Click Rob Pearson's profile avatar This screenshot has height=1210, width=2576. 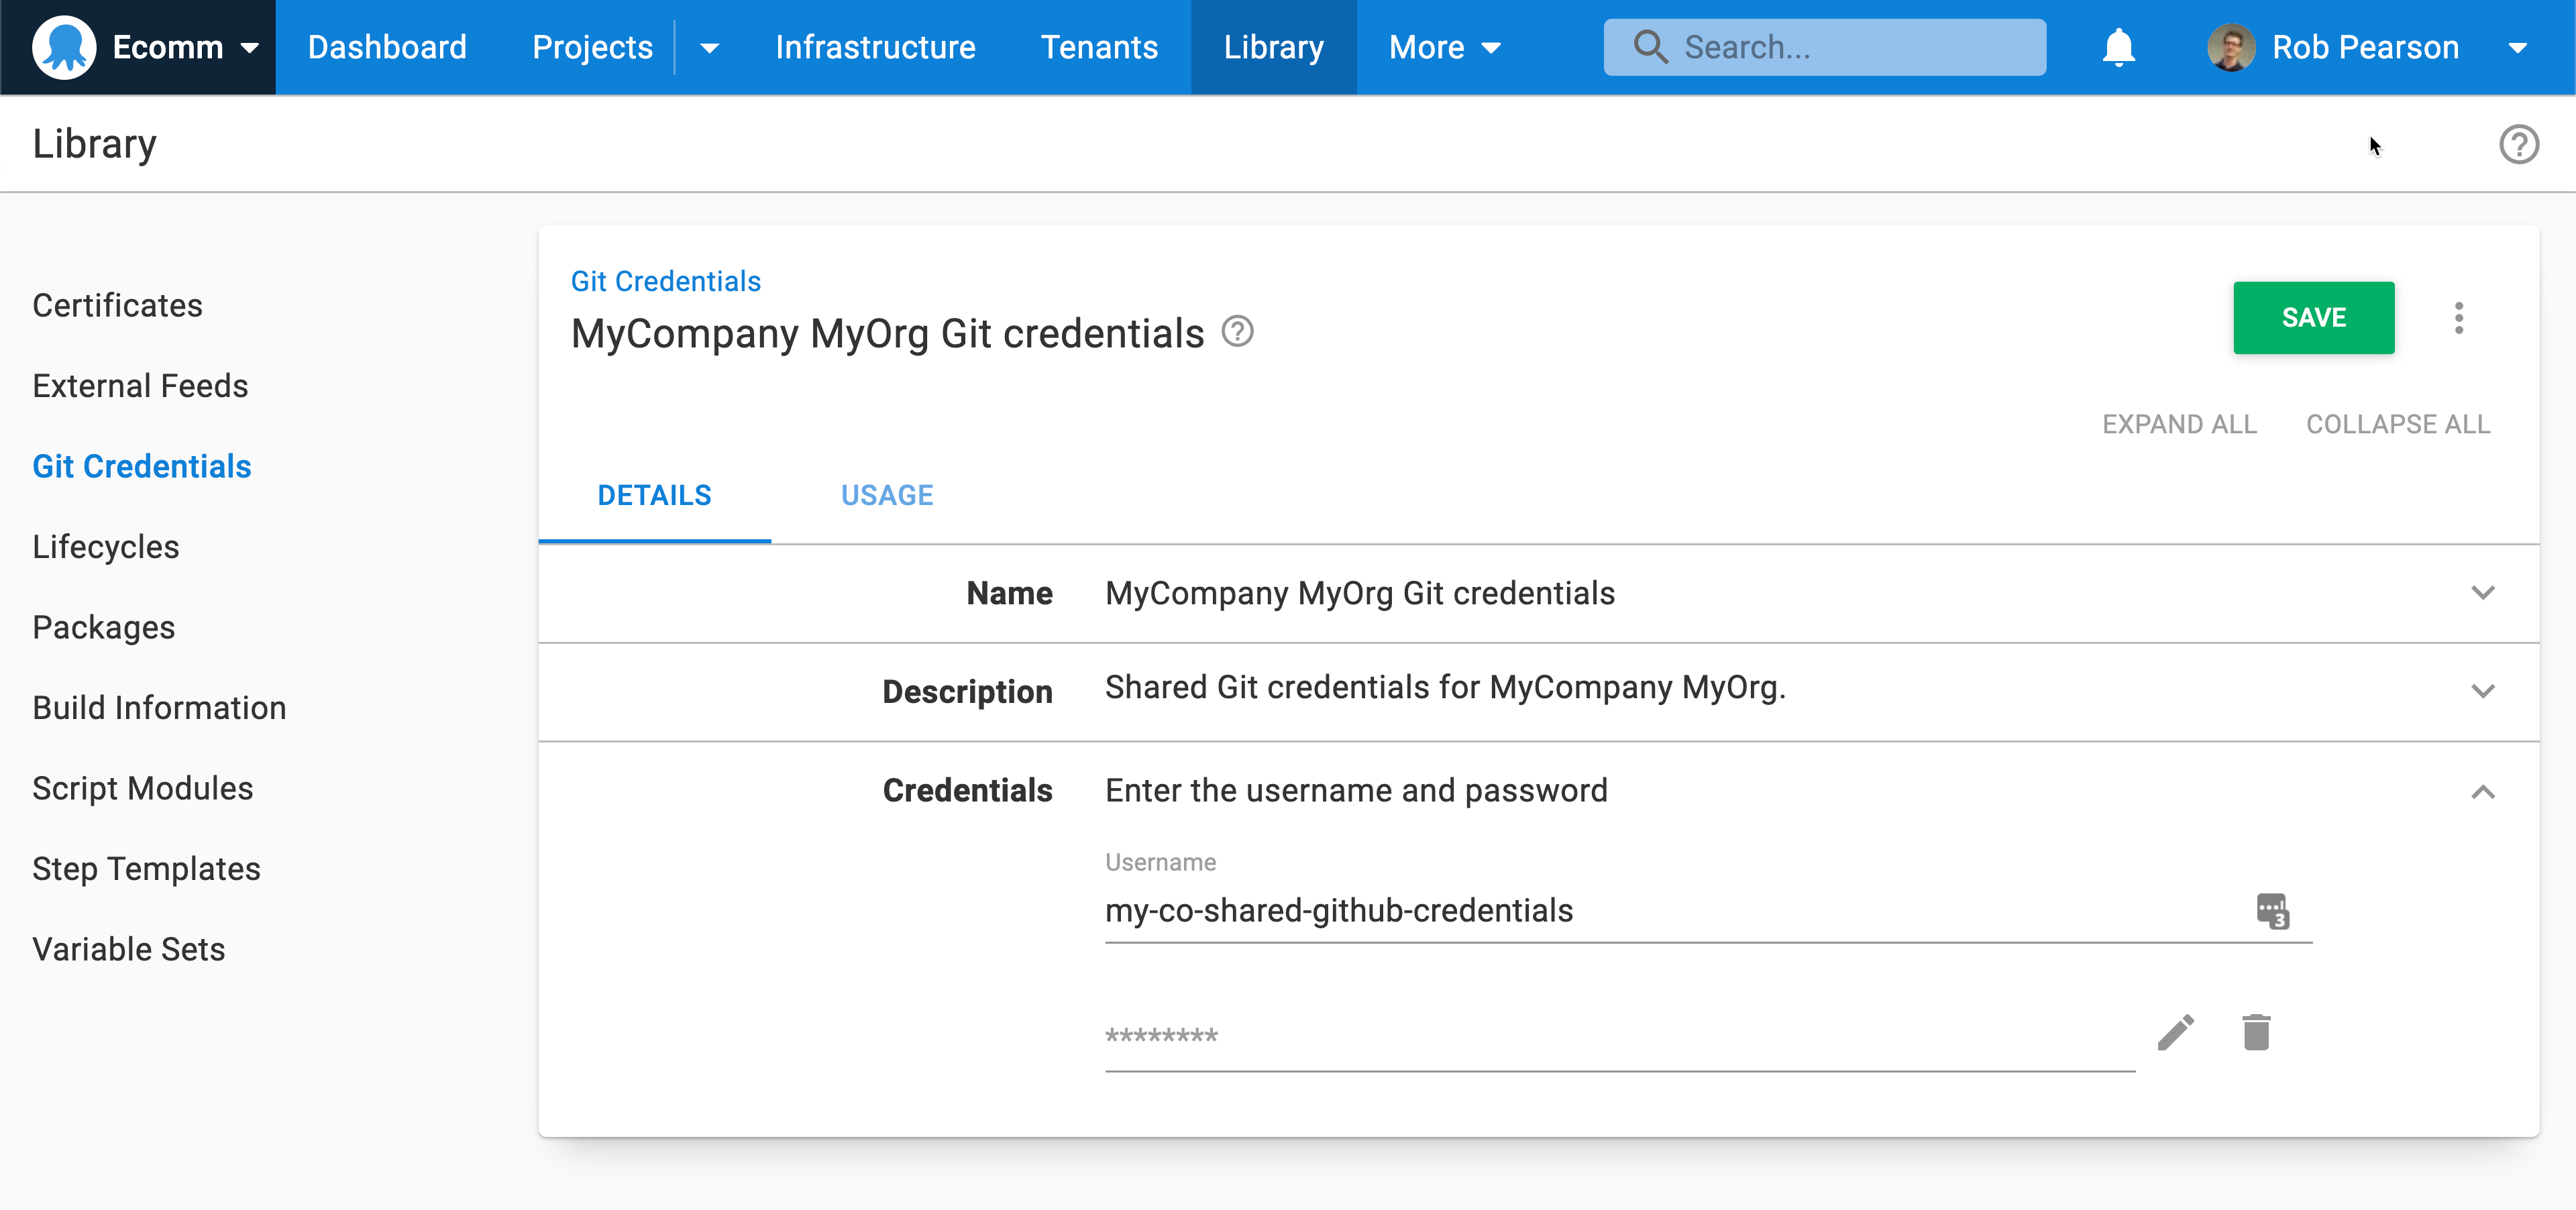pos(2231,47)
